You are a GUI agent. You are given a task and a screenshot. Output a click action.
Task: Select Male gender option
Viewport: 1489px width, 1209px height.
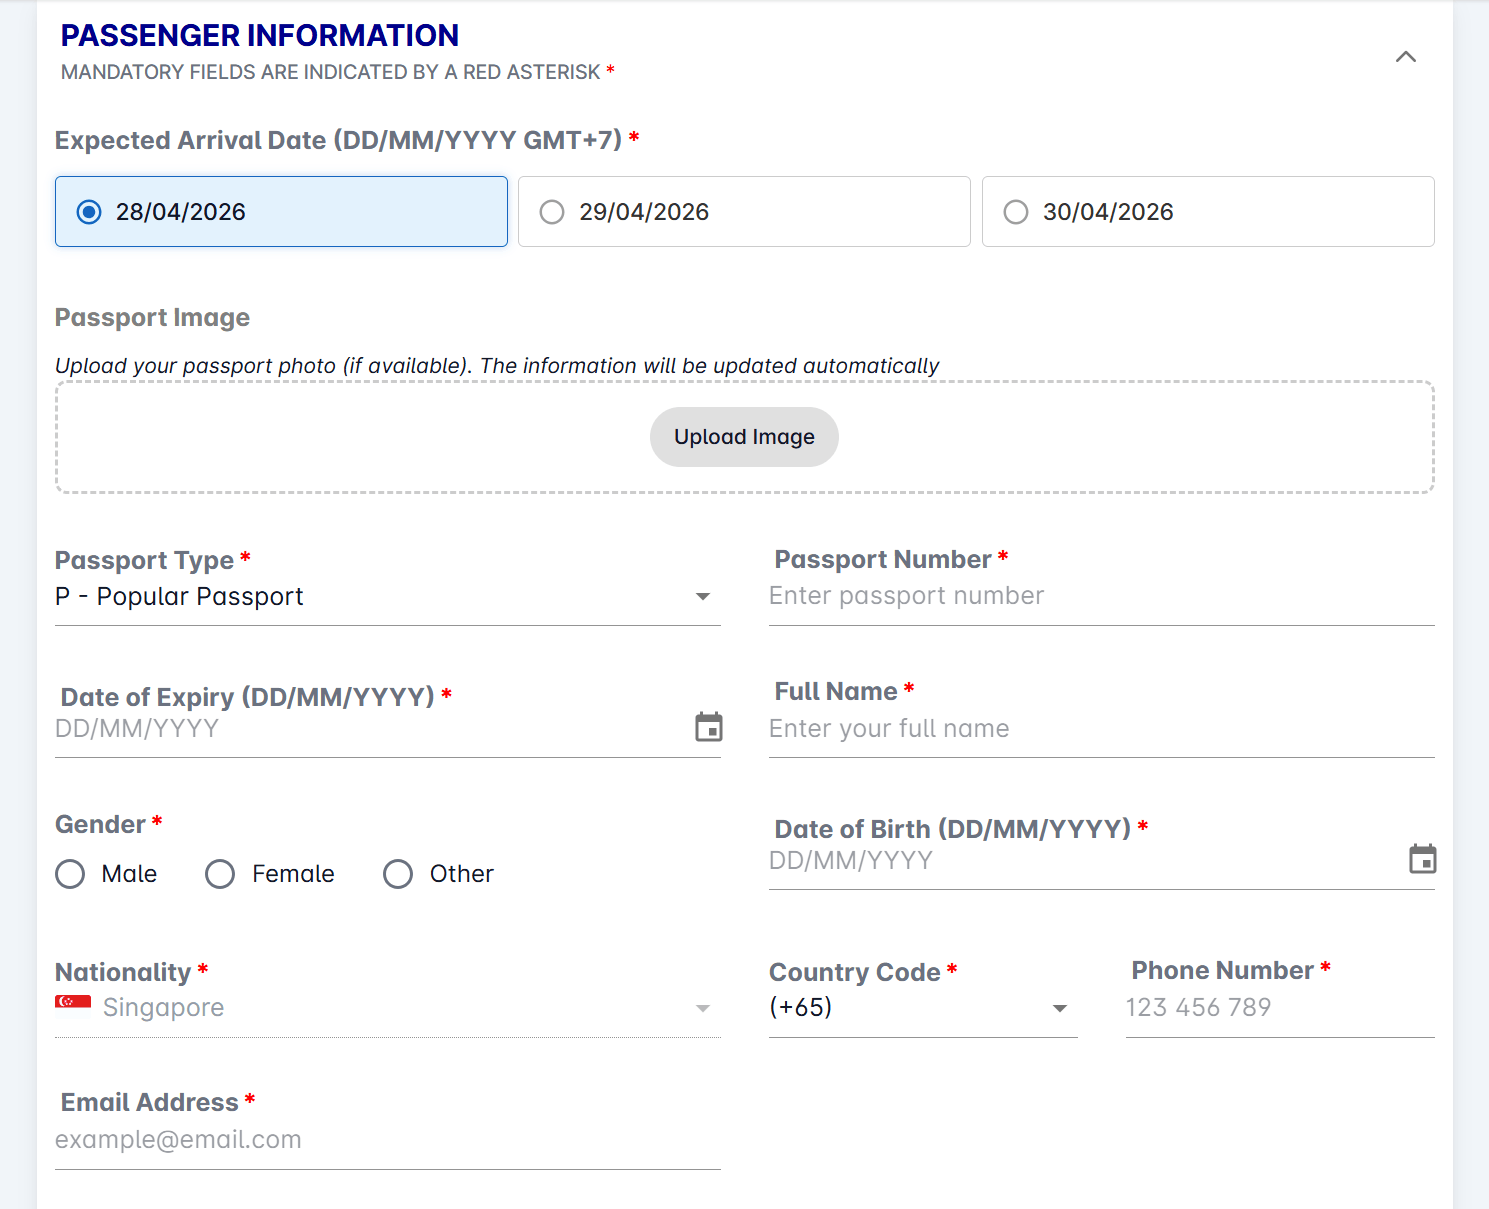70,874
